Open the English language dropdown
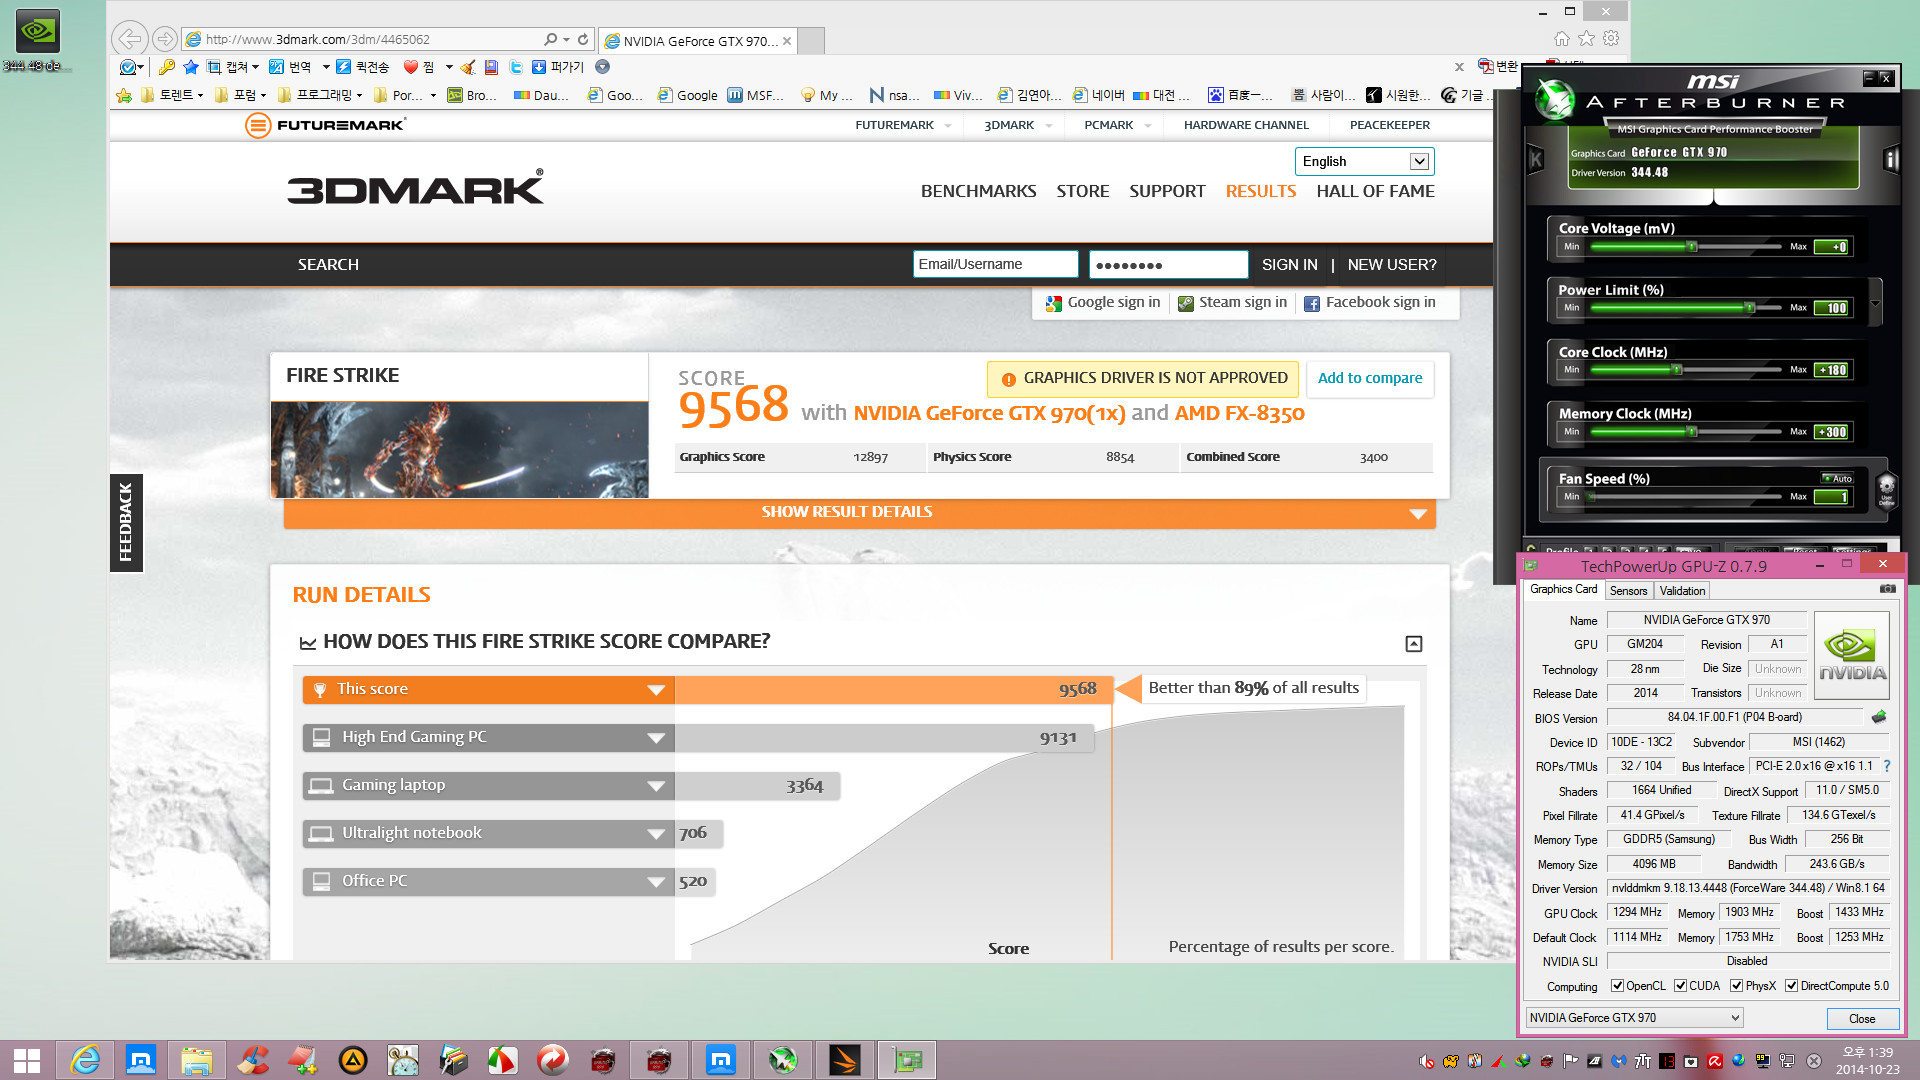 (x=1365, y=161)
